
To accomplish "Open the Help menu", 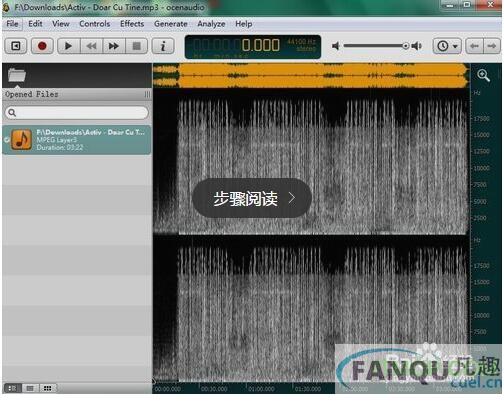I will click(244, 24).
